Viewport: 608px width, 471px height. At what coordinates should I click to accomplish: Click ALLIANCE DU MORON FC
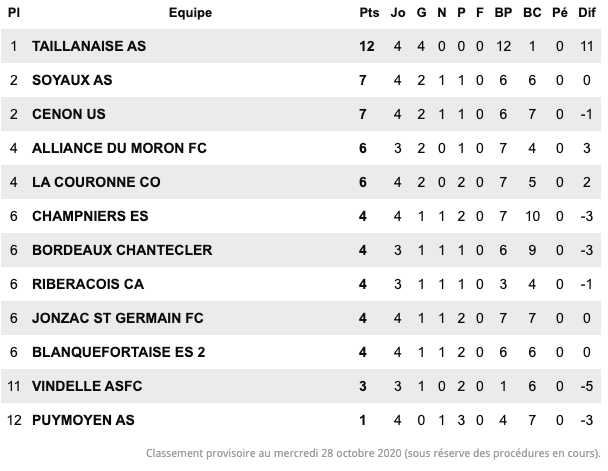119,148
